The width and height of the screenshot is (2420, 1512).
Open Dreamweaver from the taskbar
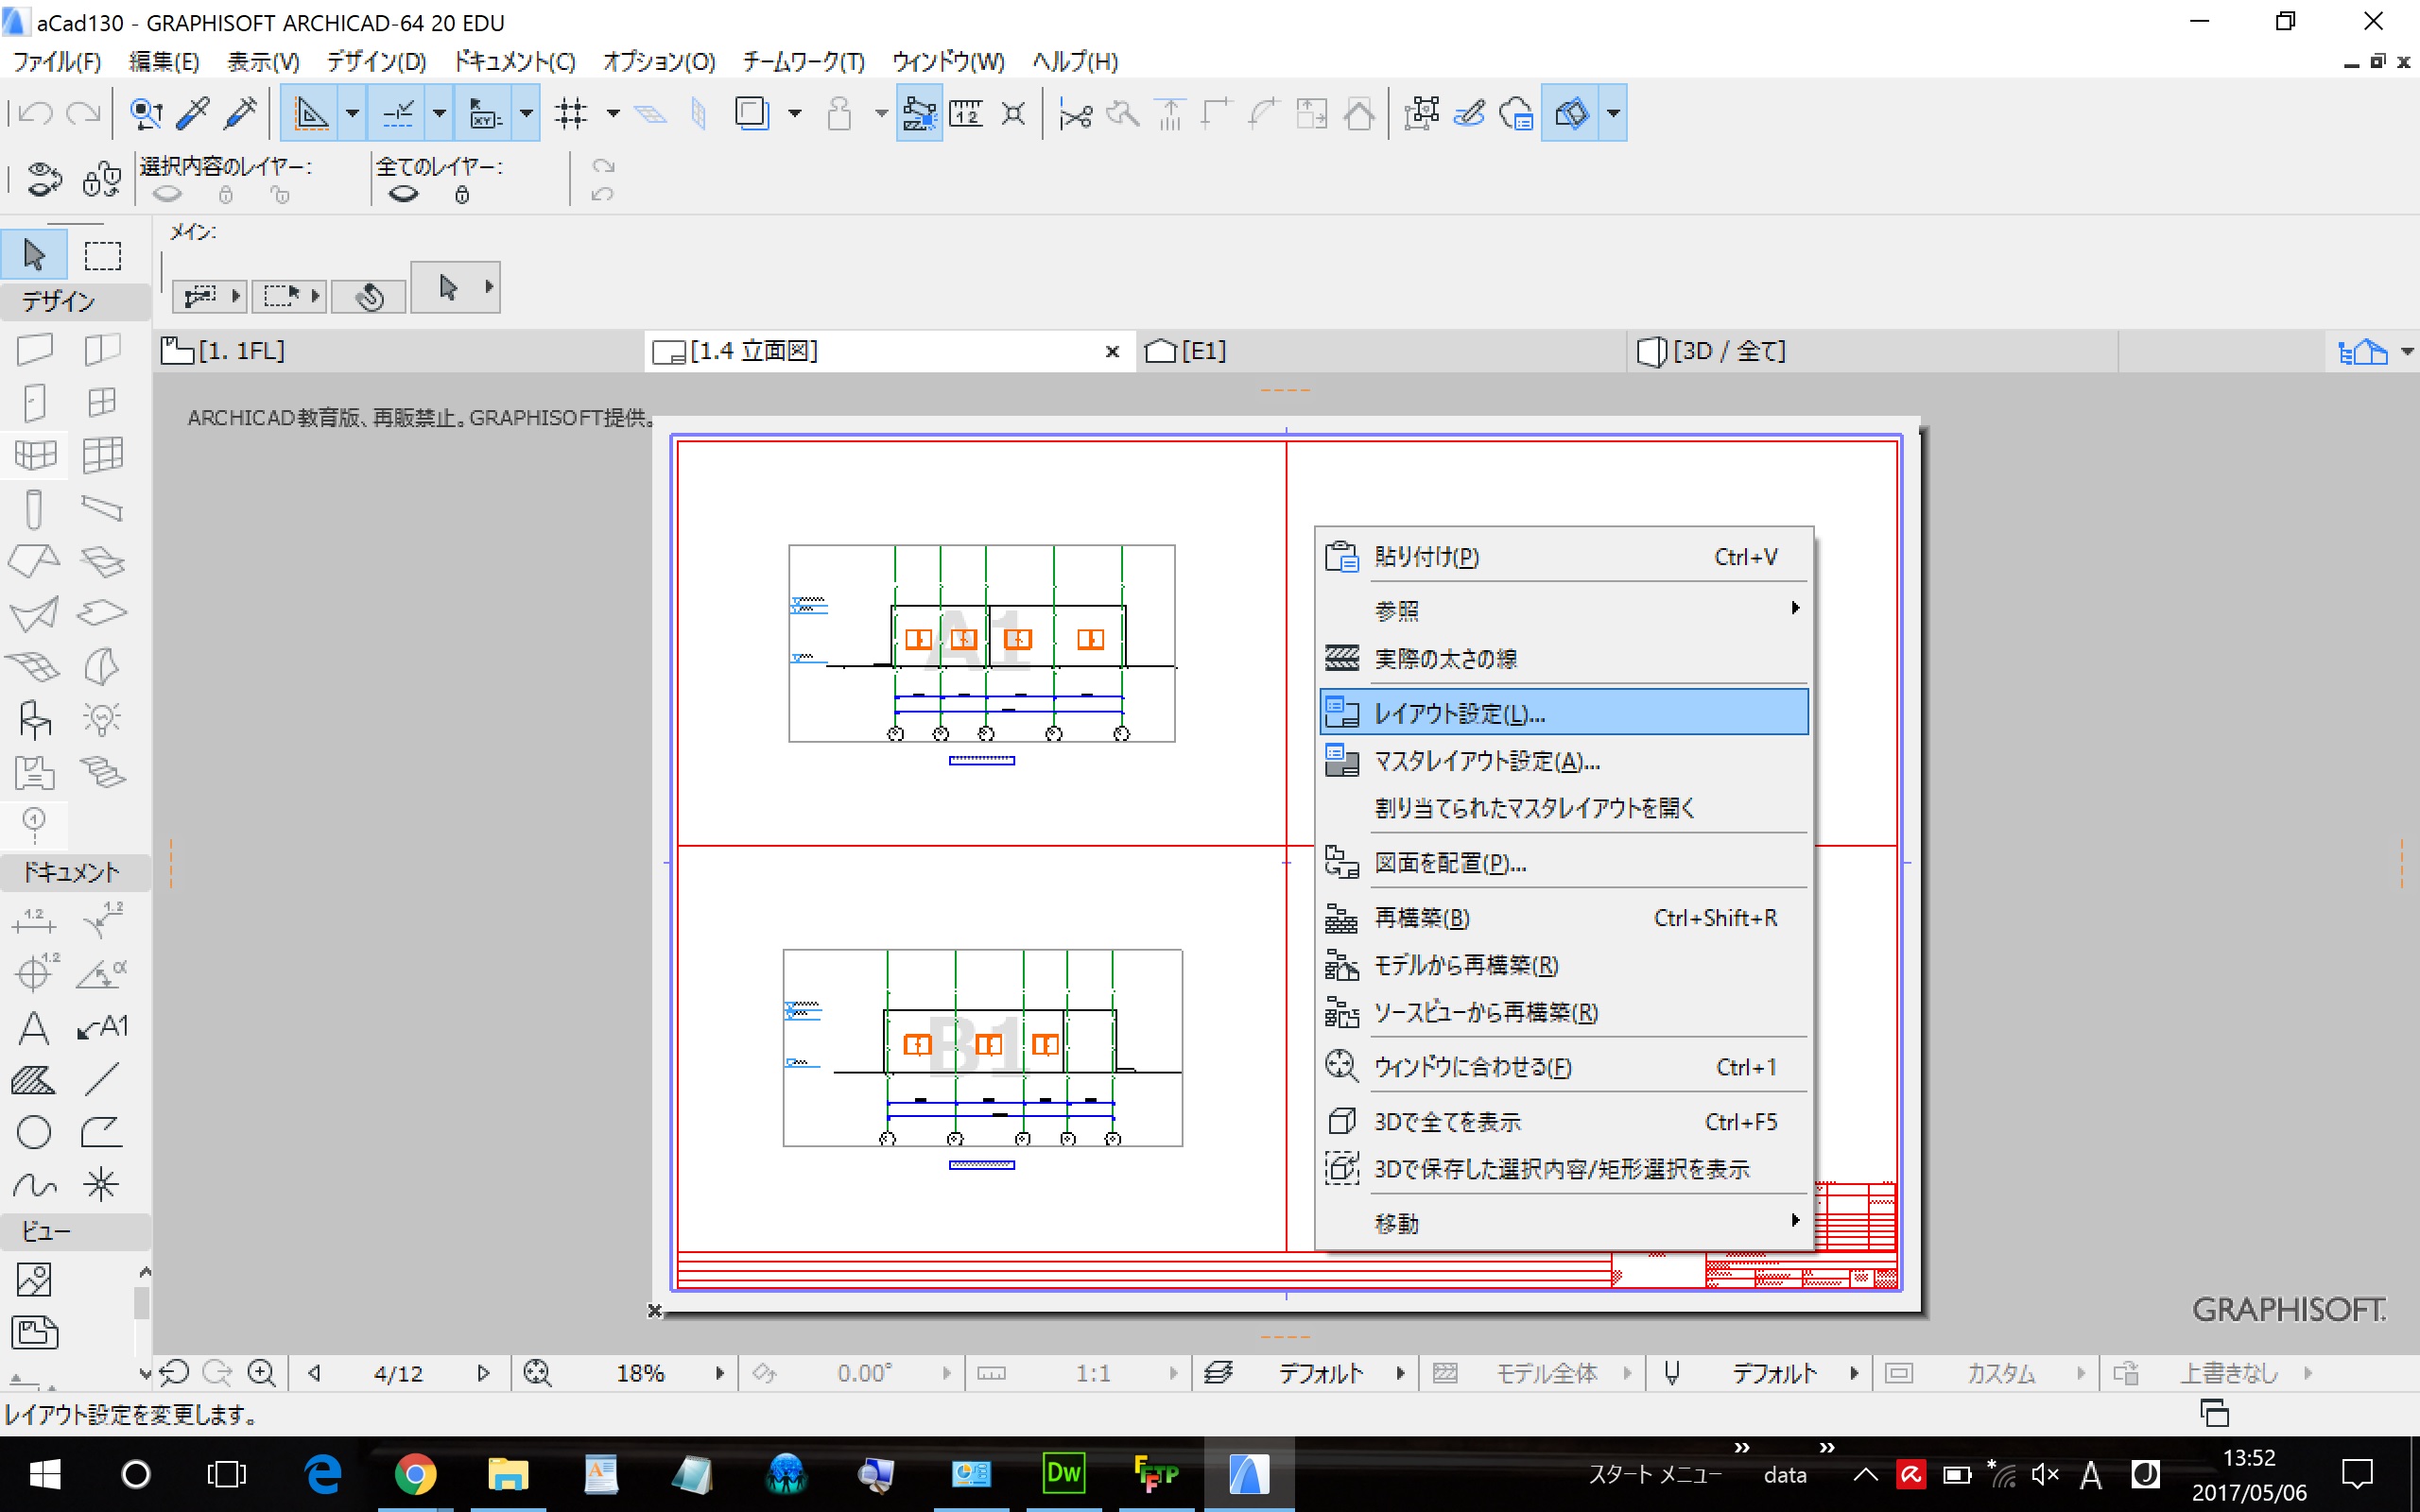pyautogui.click(x=1063, y=1474)
